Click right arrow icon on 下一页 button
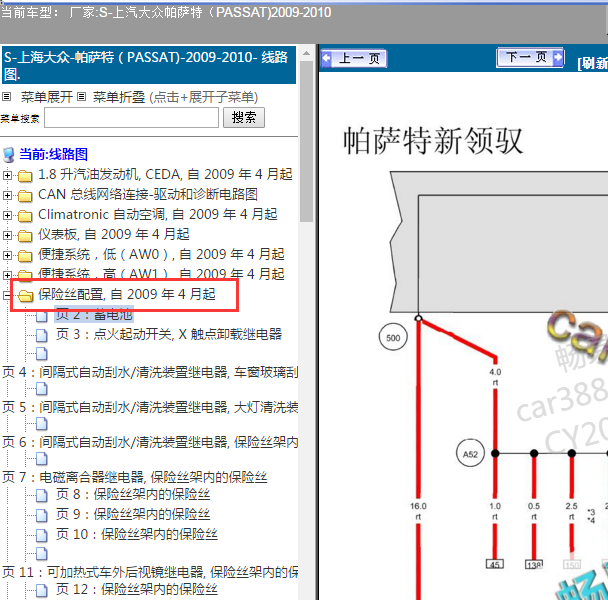 click(558, 57)
